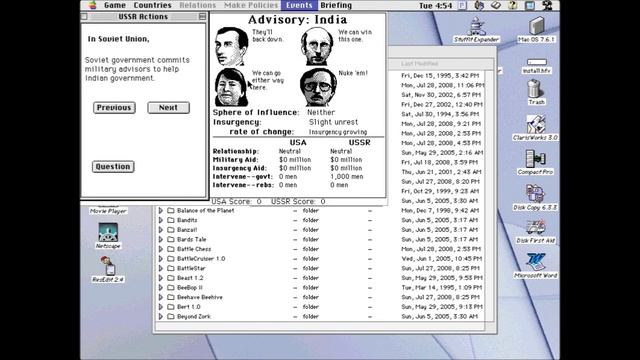Select the ResEdit 2.4 desktop icon
The image size is (640, 360).
(108, 266)
